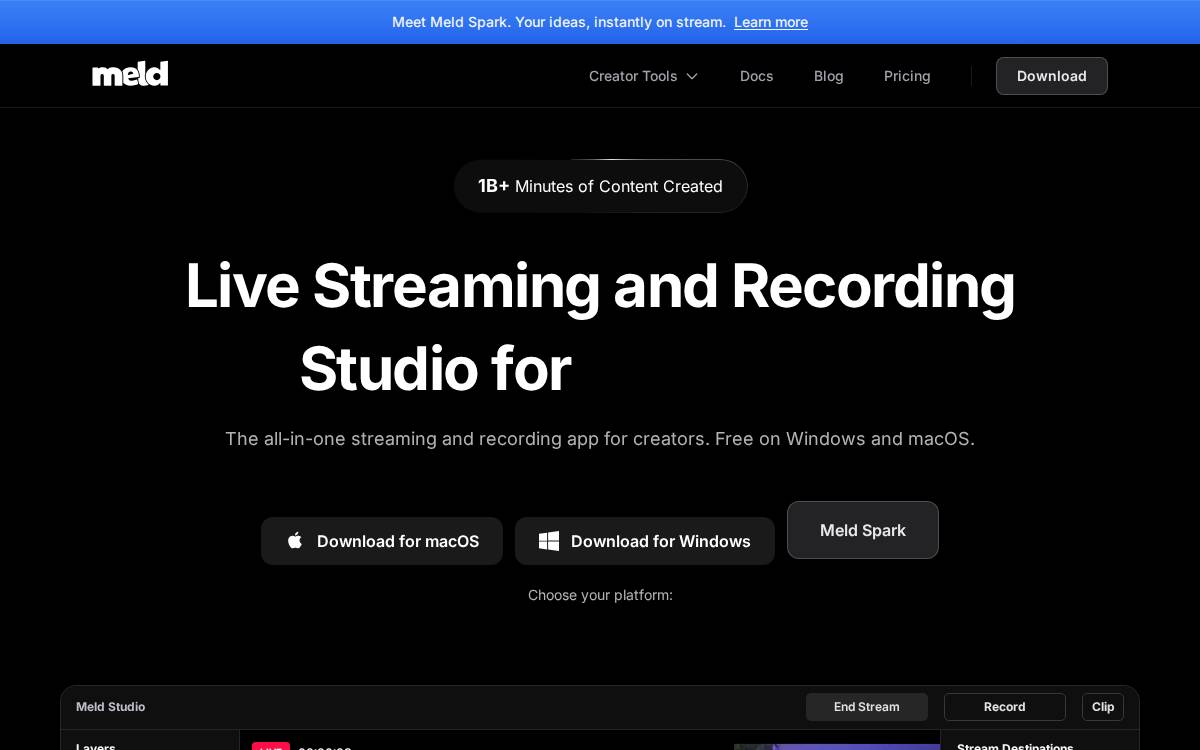Screen dimensions: 1200x750
Task: Click the Download button in header
Action: click(x=1052, y=76)
